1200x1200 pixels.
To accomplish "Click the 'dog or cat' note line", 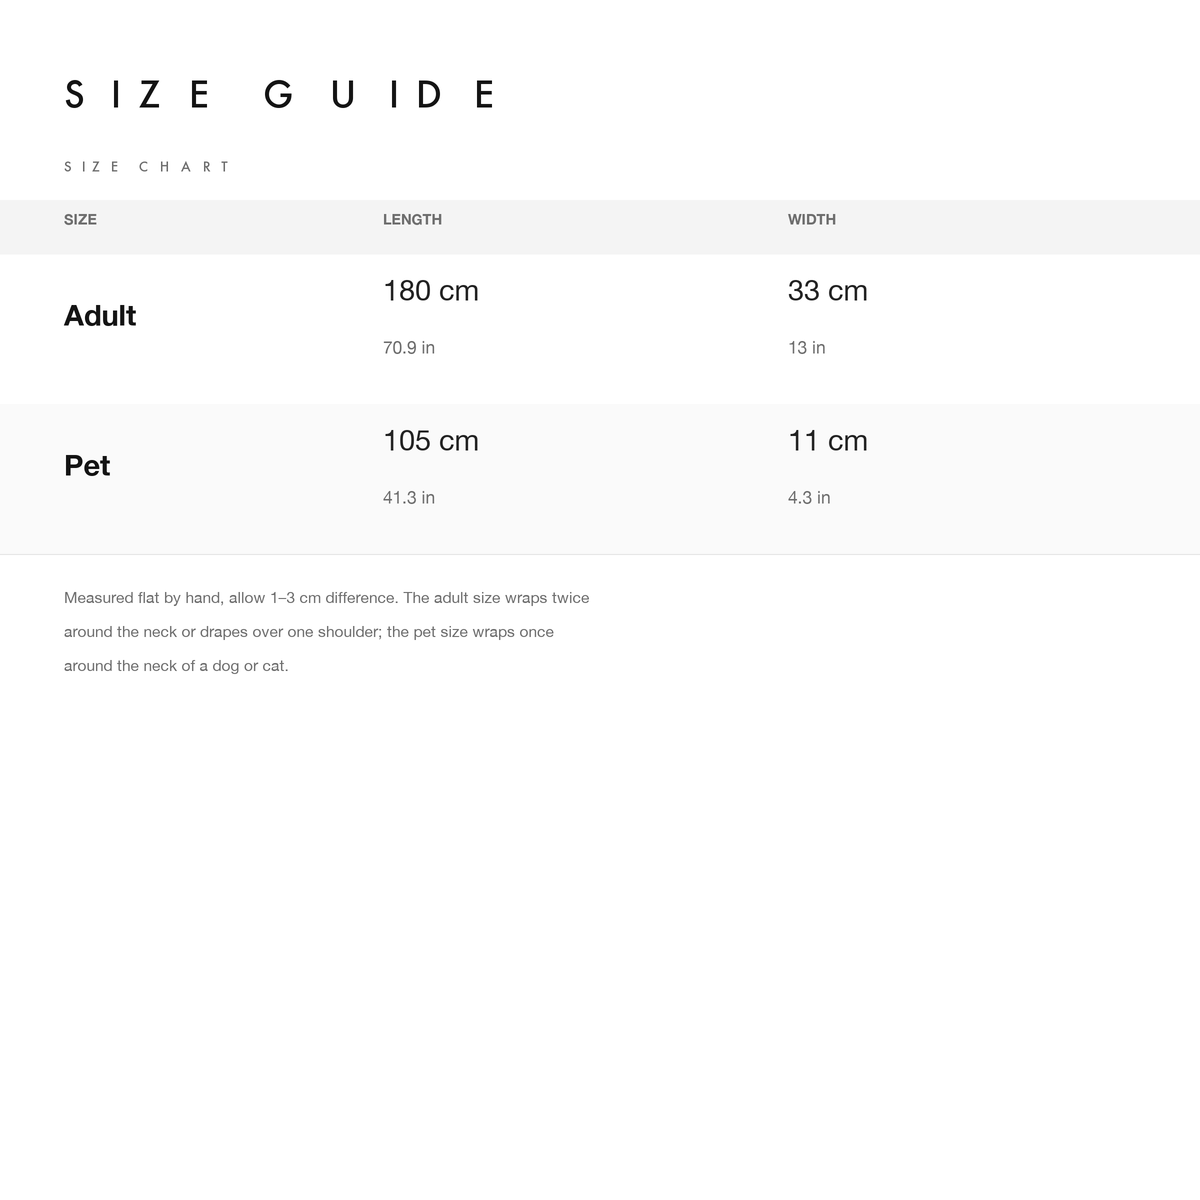I will 176,666.
